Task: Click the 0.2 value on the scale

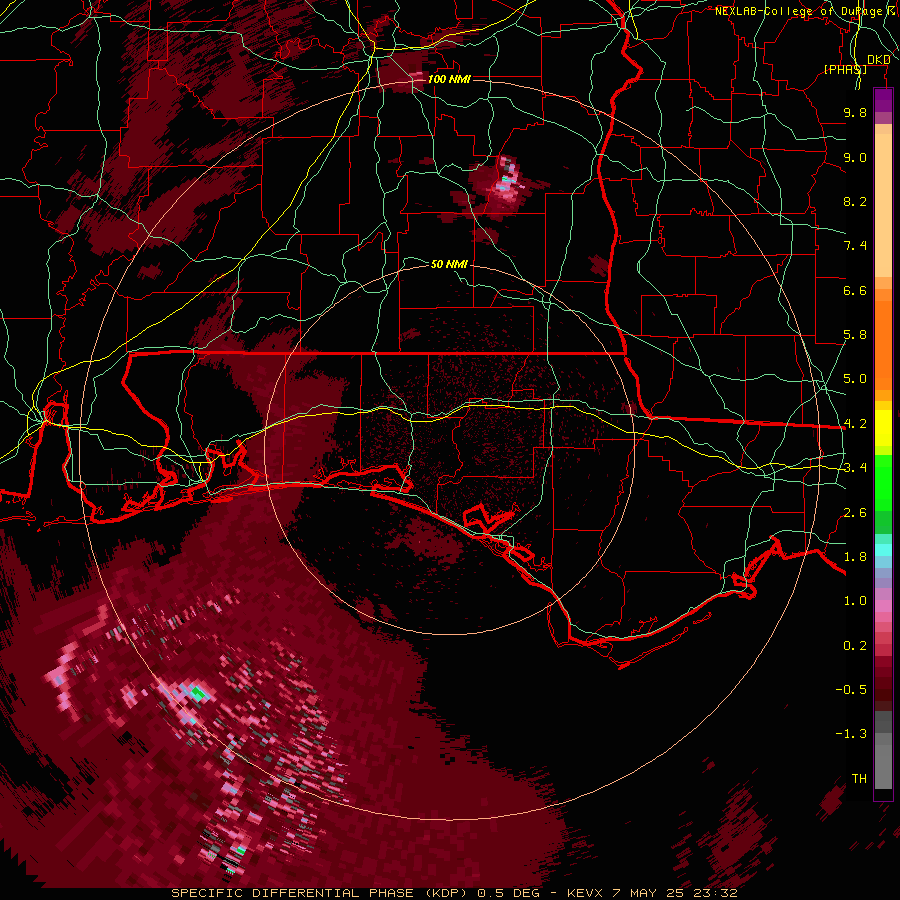Action: [855, 646]
